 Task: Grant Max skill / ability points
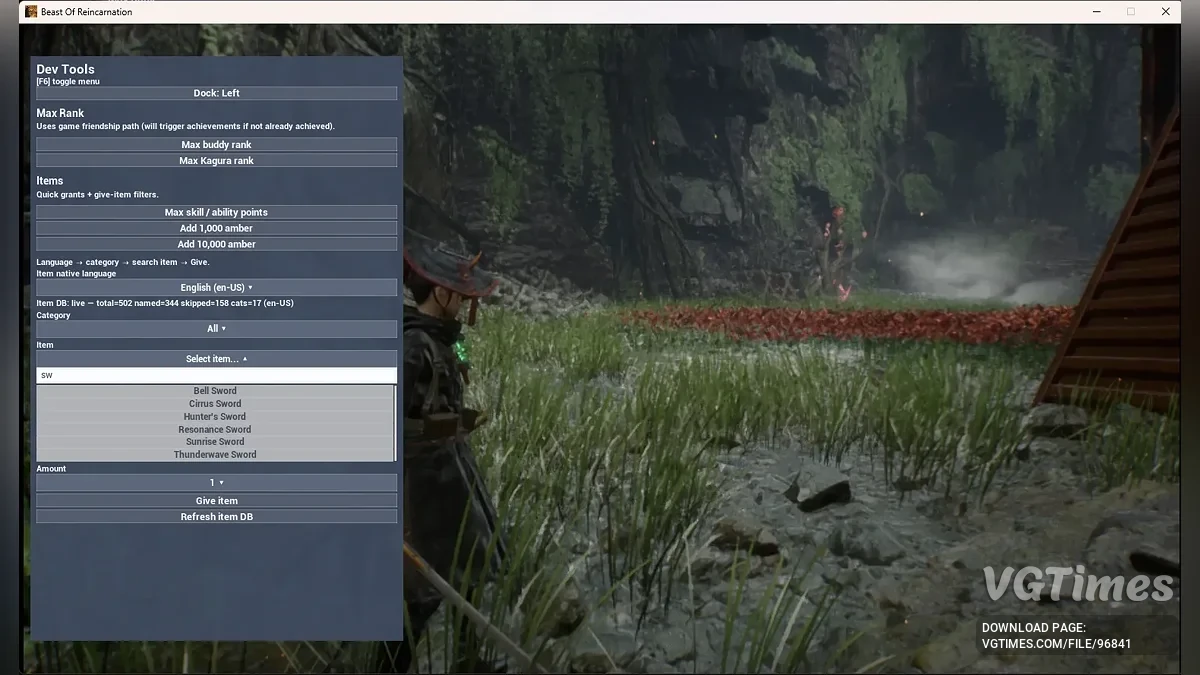(x=217, y=213)
